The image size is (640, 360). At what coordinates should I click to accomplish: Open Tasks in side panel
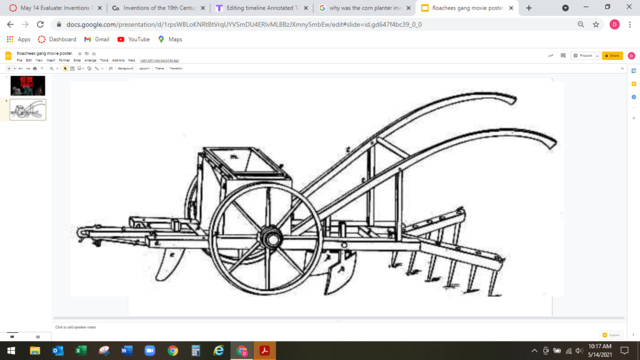(633, 97)
